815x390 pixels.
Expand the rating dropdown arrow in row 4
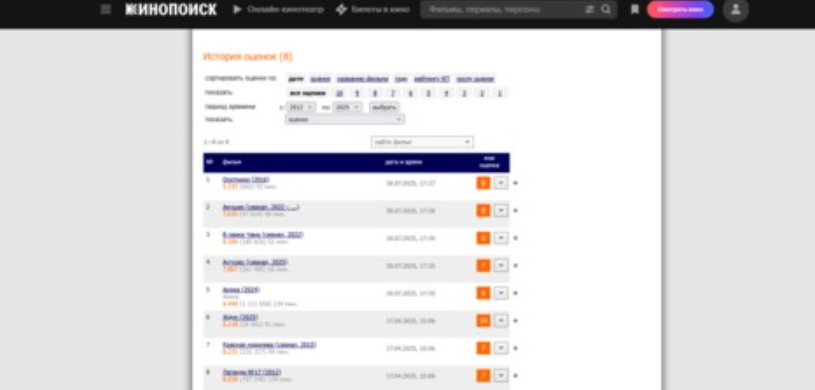tap(501, 266)
